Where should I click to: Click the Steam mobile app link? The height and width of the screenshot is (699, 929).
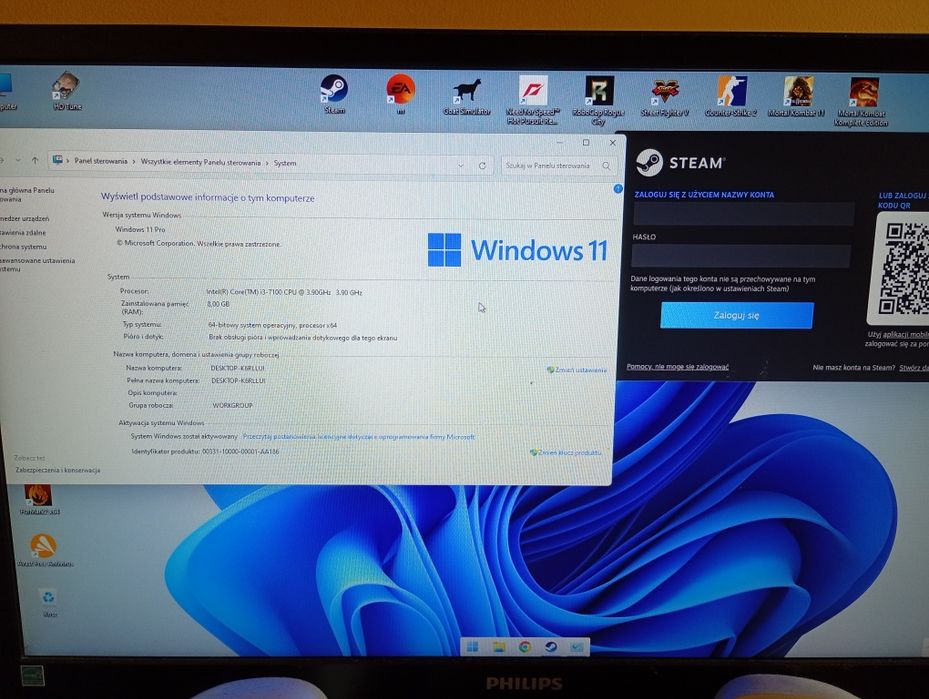pos(905,335)
